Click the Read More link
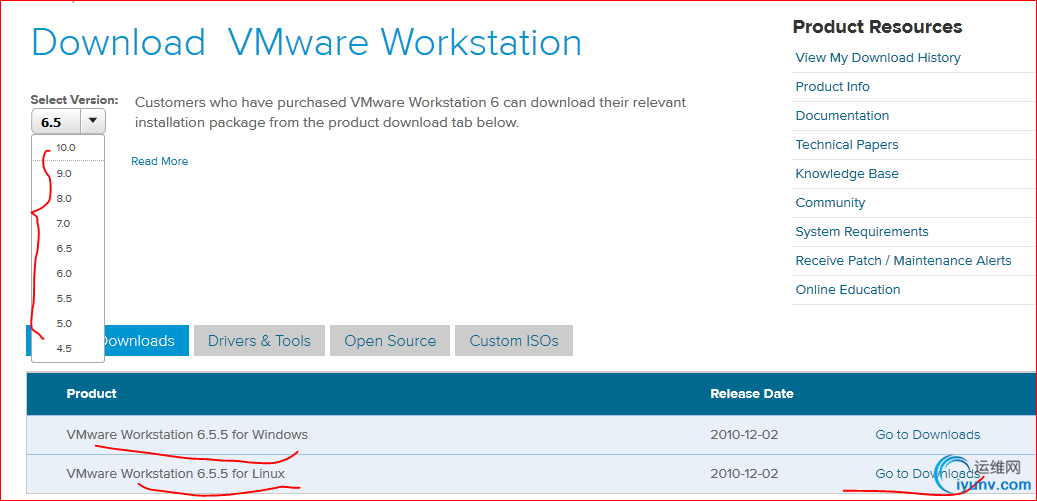This screenshot has width=1037, height=501. pos(159,161)
